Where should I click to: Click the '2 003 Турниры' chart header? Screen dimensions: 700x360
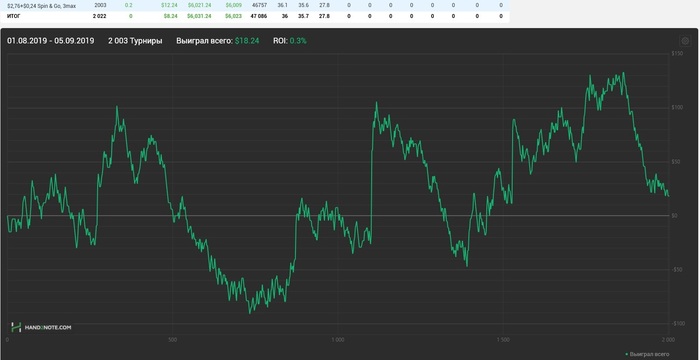tap(135, 41)
